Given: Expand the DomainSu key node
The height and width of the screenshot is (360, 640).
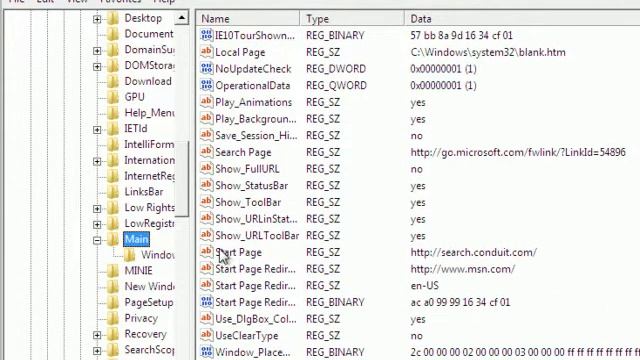Looking at the screenshot, I should point(97,51).
